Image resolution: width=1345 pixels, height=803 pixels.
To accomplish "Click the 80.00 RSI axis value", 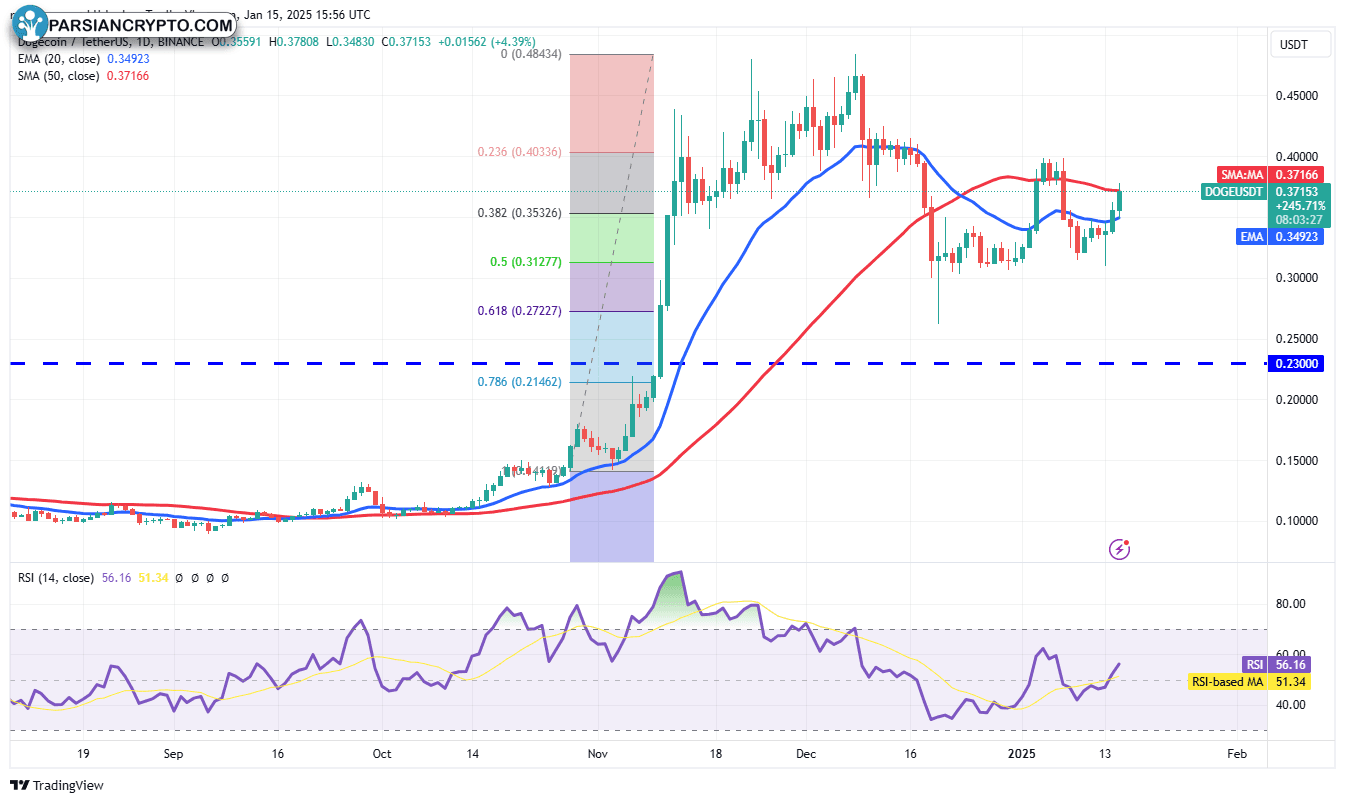I will pos(1291,604).
